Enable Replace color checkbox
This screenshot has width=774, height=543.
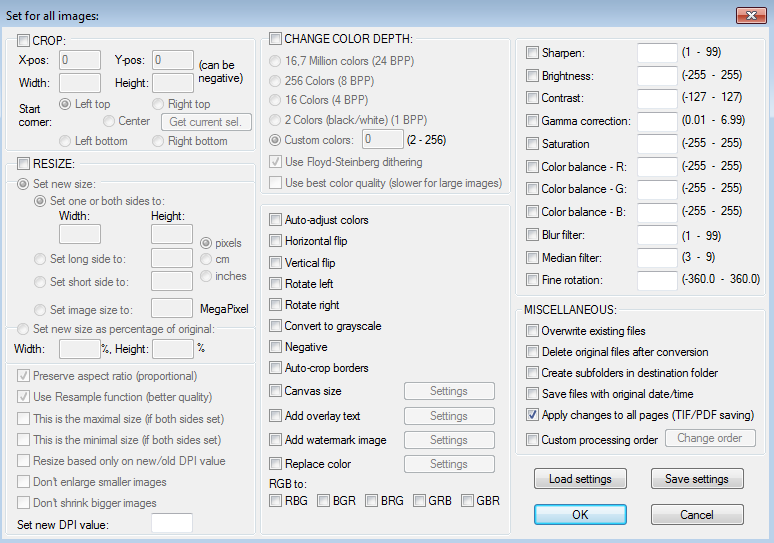pyautogui.click(x=275, y=464)
